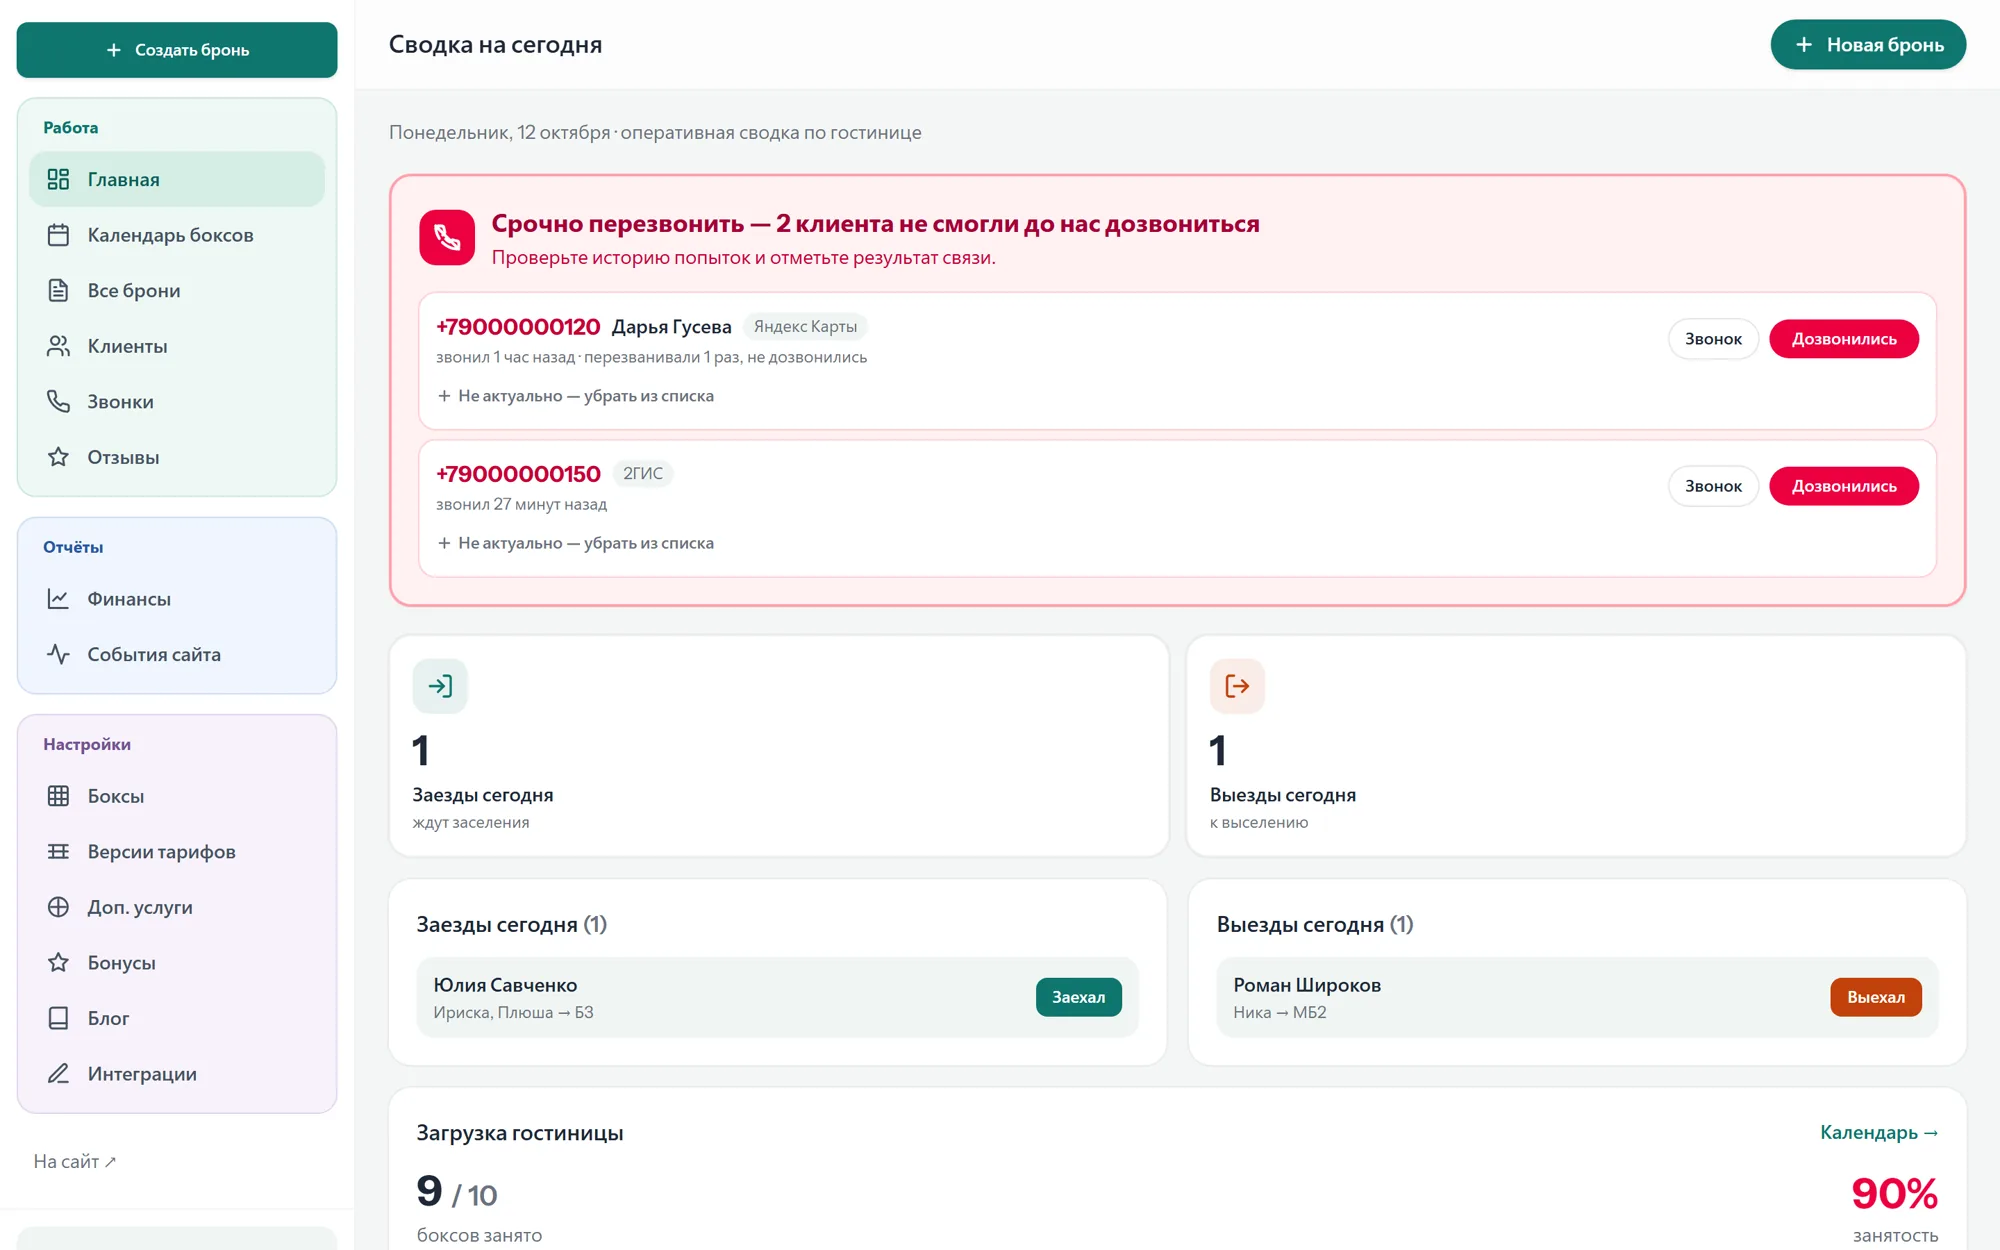Open the Главная menu item

point(177,179)
